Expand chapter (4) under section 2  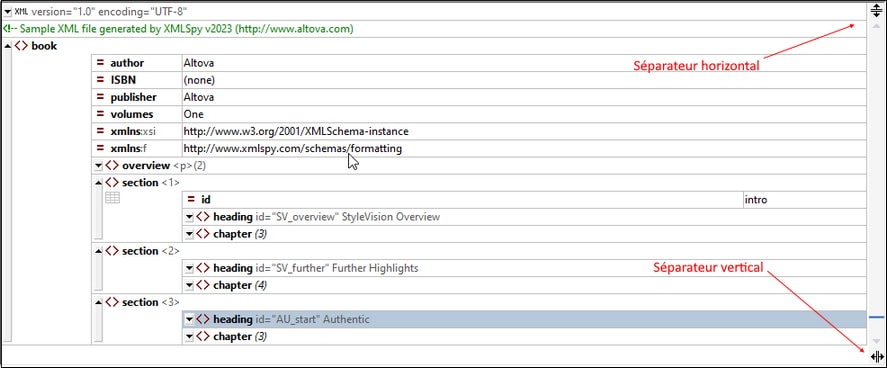point(190,285)
